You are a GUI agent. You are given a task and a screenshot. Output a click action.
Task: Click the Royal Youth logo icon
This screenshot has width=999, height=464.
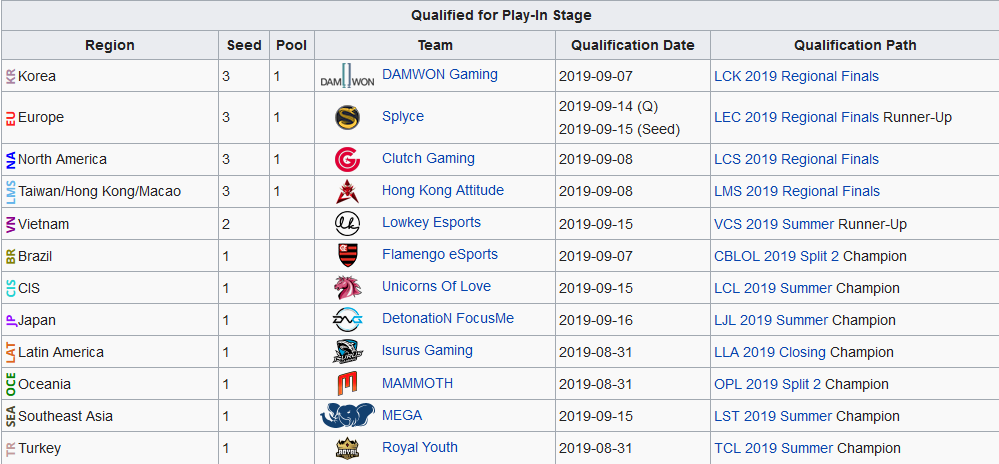pos(347,448)
